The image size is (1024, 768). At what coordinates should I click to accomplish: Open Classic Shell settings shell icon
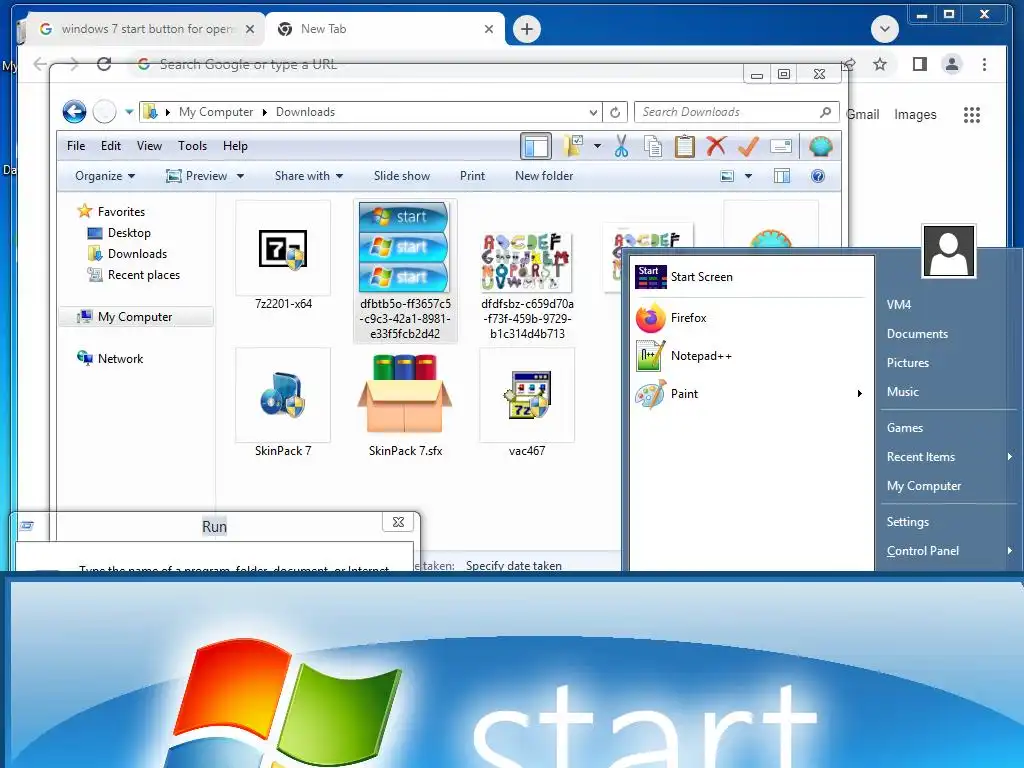coord(820,146)
